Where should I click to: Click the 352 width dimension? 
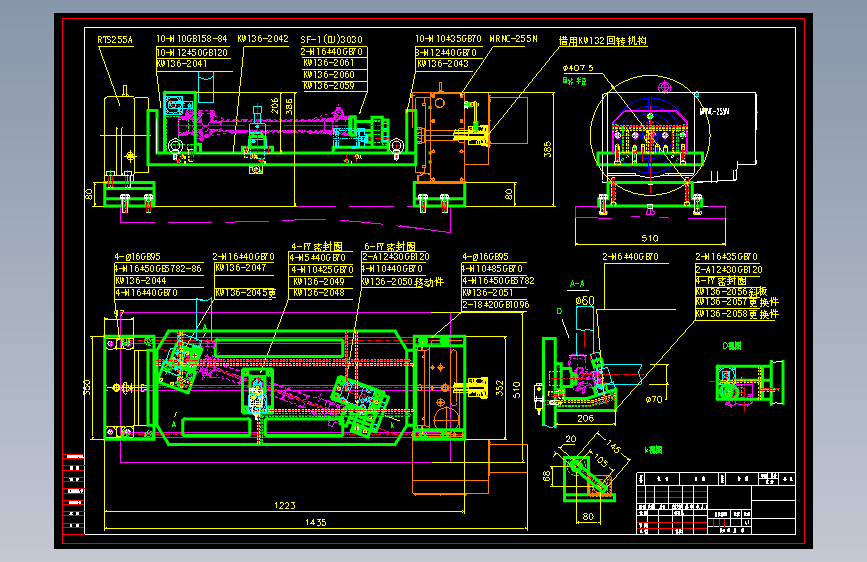tap(500, 388)
